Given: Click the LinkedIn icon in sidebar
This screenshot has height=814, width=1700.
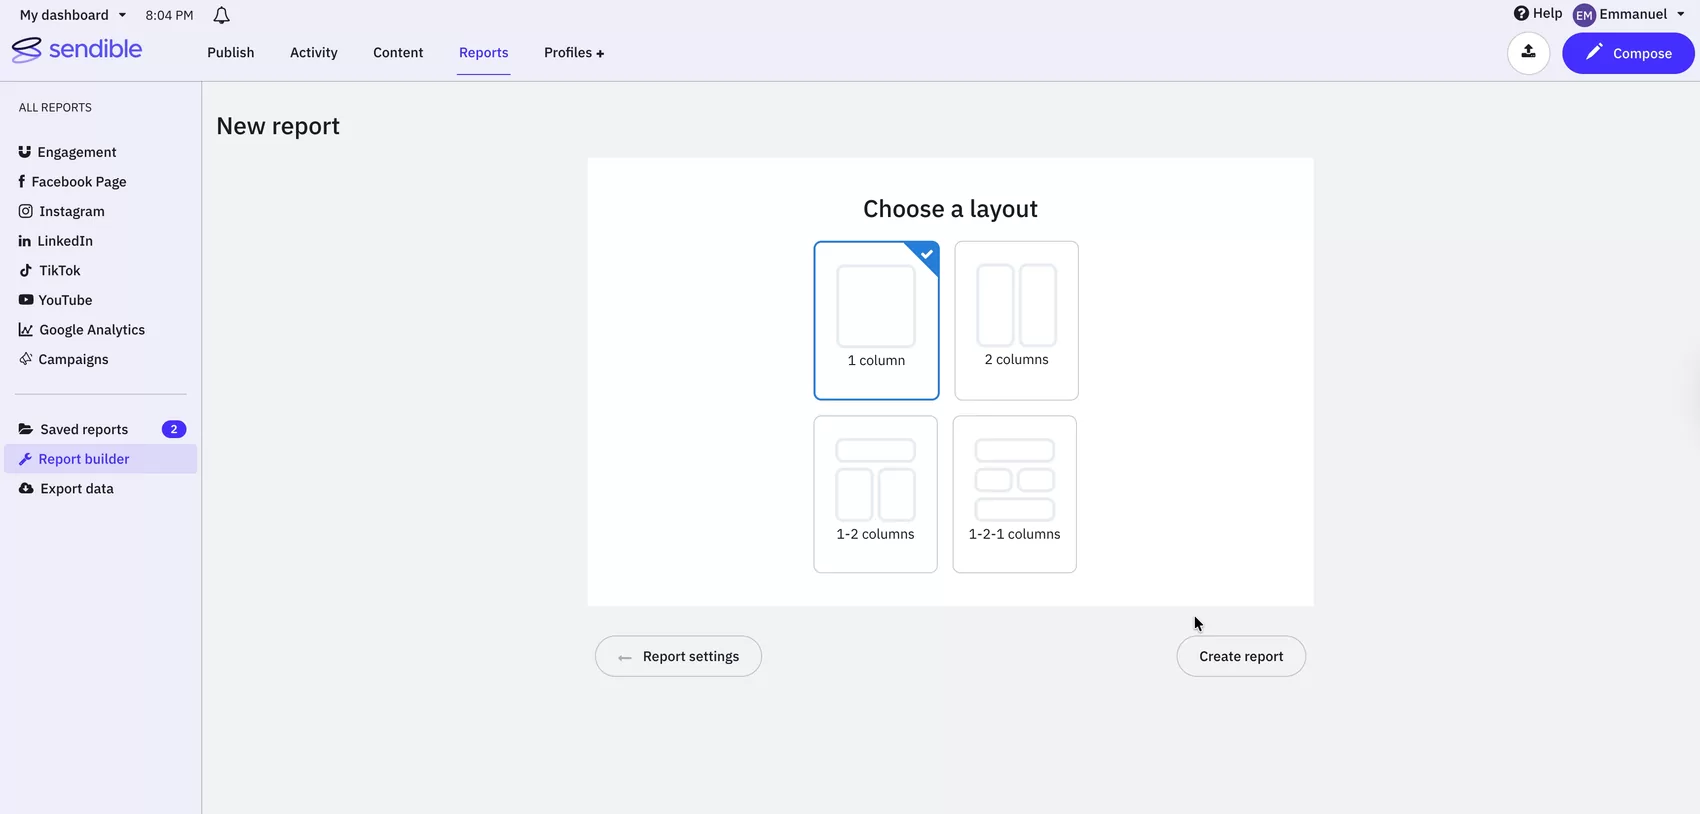Looking at the screenshot, I should tap(25, 241).
